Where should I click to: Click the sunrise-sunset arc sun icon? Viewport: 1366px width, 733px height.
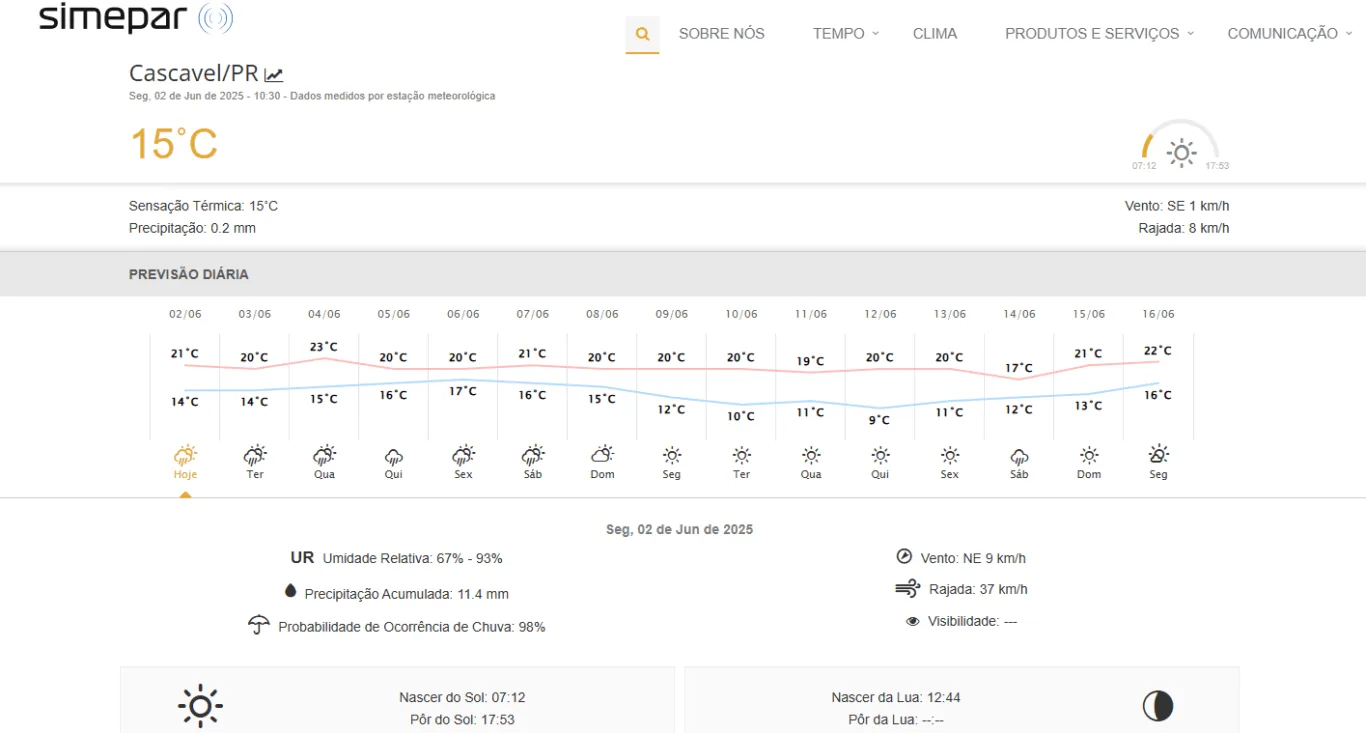(1182, 153)
